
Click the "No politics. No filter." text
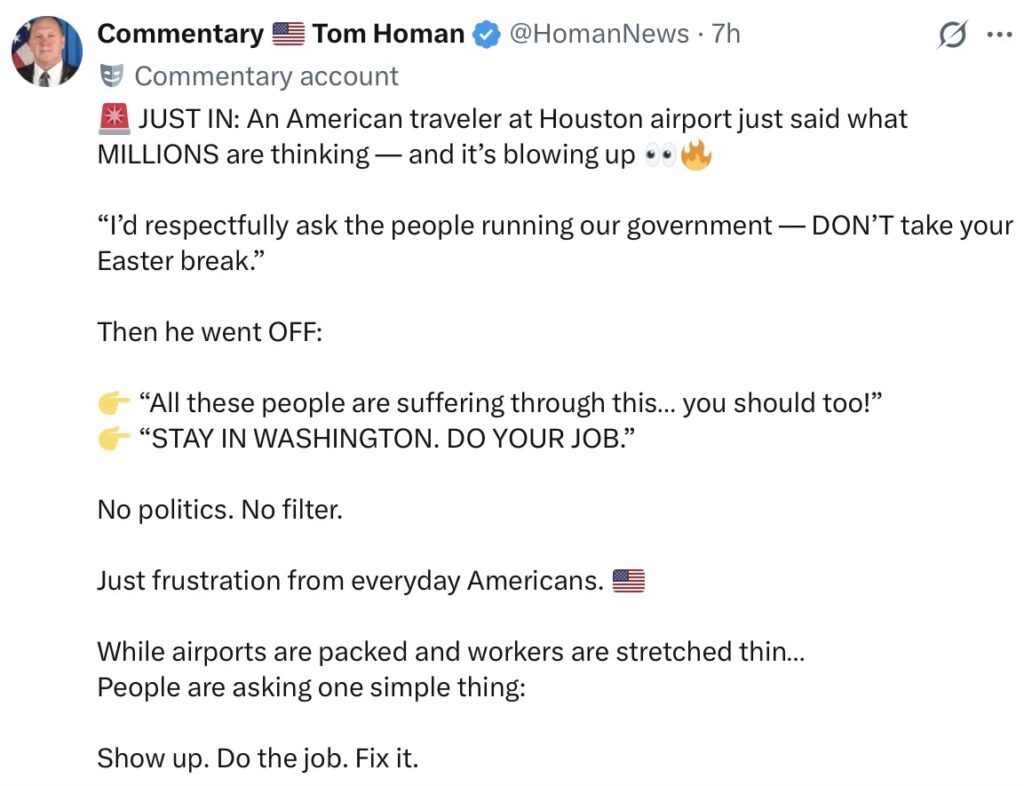(x=219, y=510)
